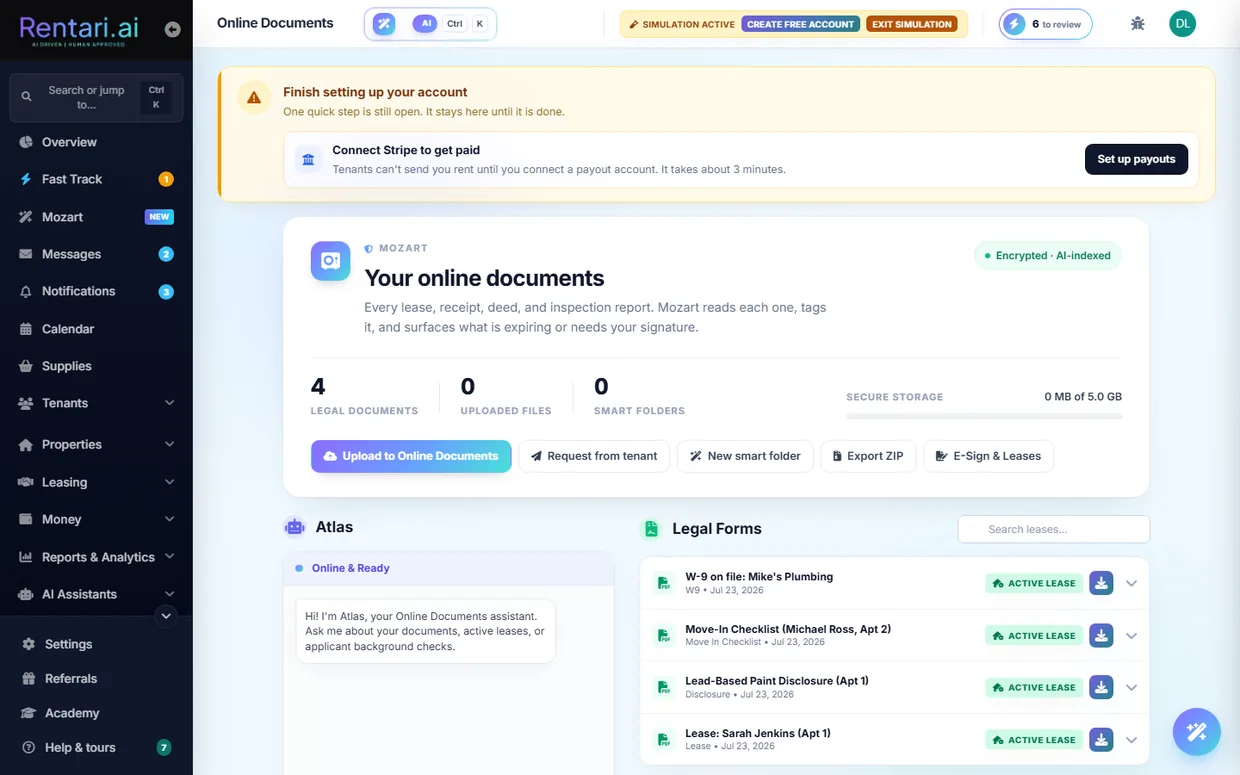Toggle the AI pill in top bar
The image size is (1240, 775).
click(425, 24)
